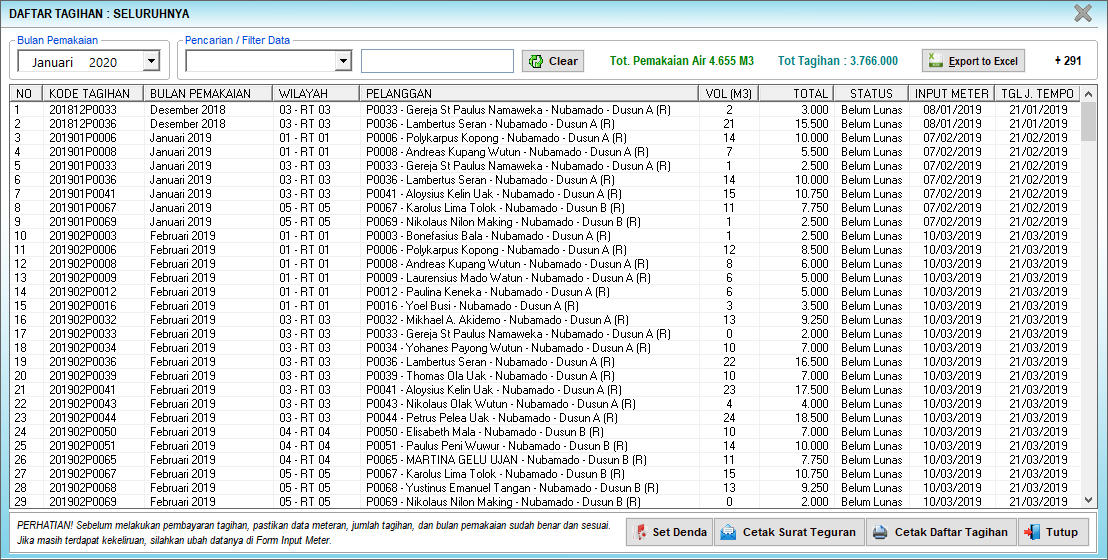Type in the filter search text box

click(437, 62)
